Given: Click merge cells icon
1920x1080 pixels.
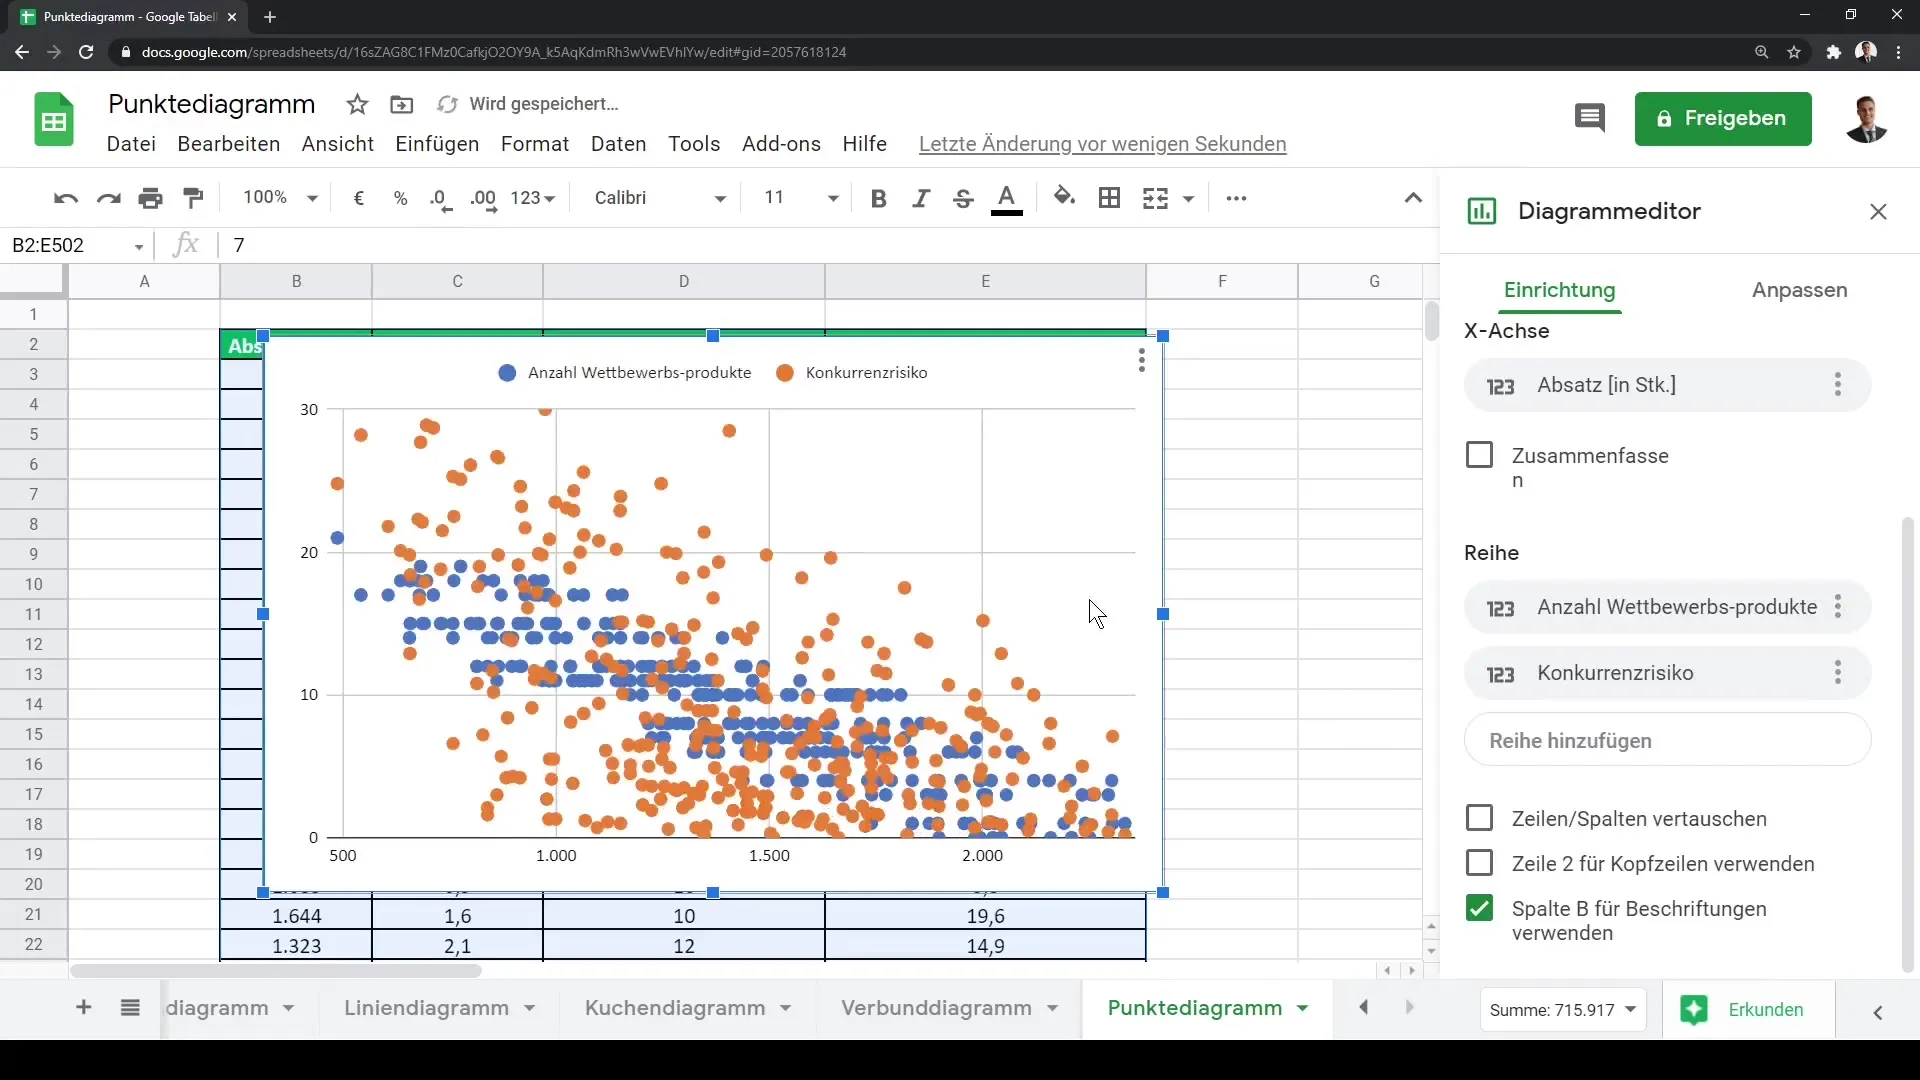Looking at the screenshot, I should (x=1155, y=198).
